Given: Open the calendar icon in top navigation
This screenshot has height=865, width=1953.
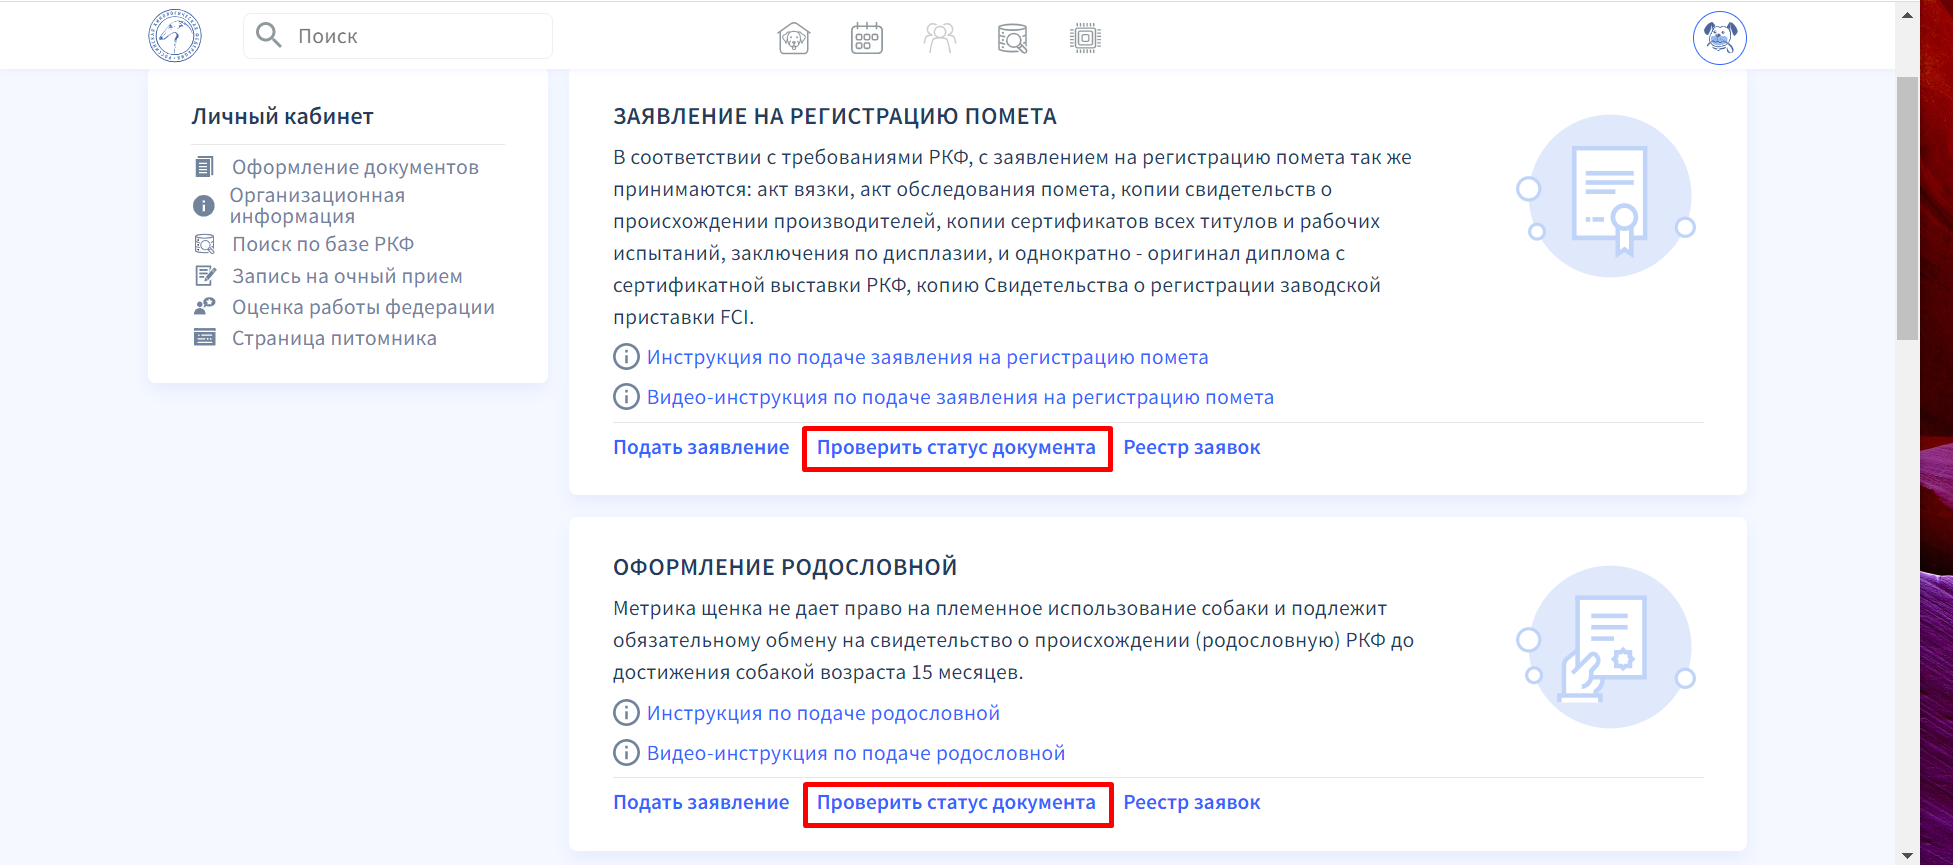Looking at the screenshot, I should point(866,38).
